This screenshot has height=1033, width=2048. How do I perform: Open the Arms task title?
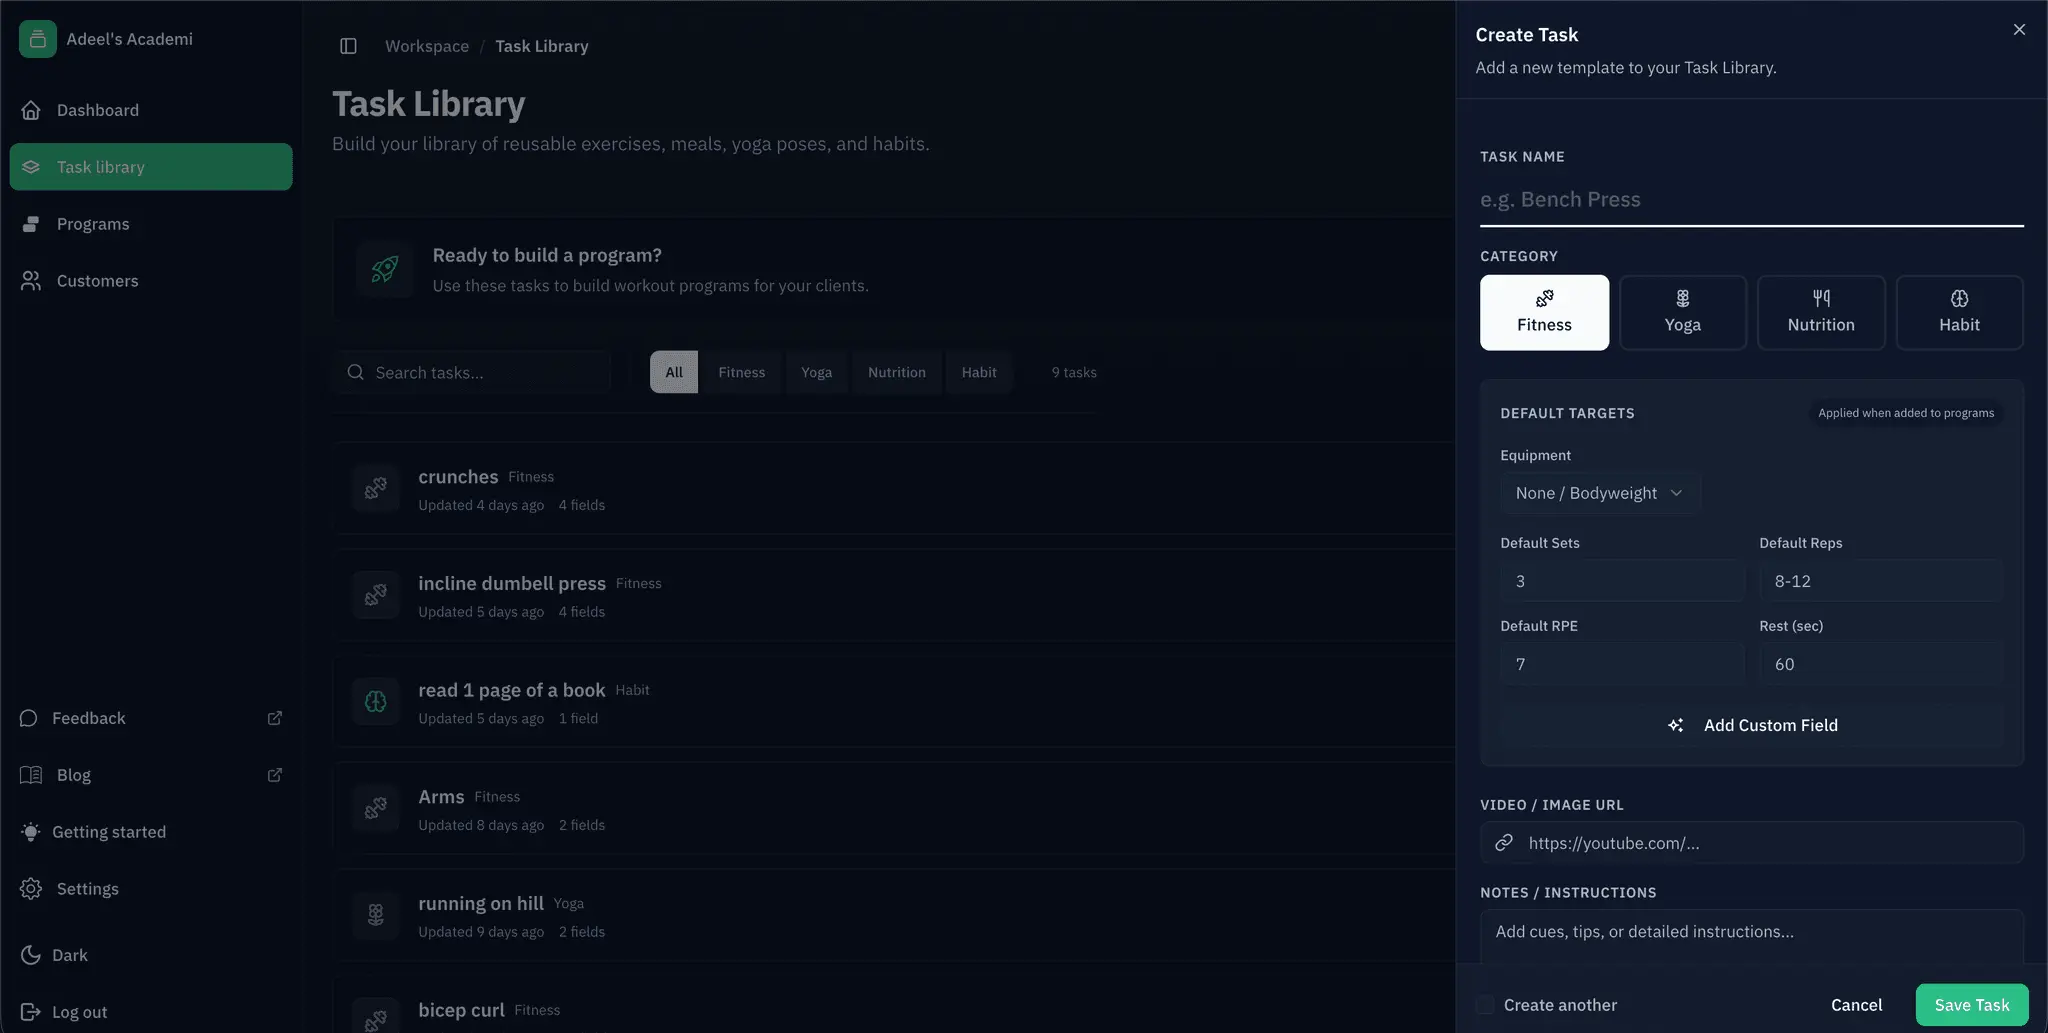441,797
